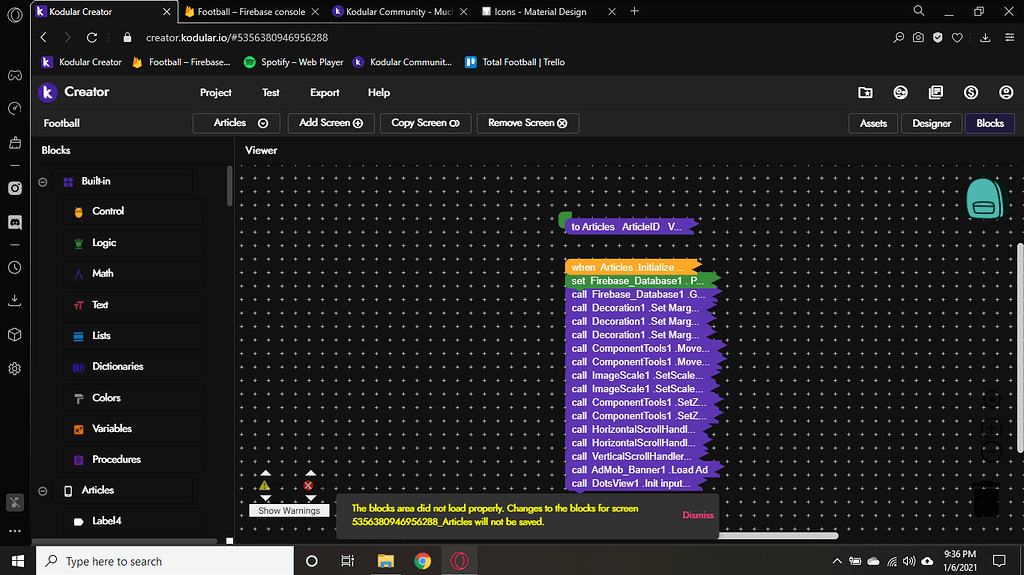Add page to bookmarks heart icon
The height and width of the screenshot is (575, 1024).
coord(957,38)
